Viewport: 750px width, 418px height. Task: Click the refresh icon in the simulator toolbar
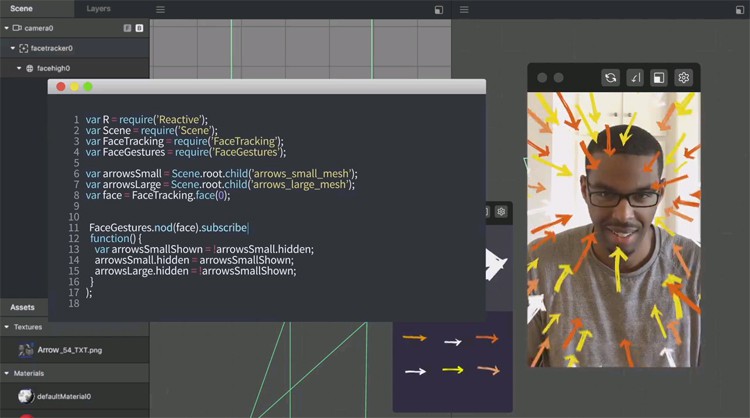pyautogui.click(x=609, y=78)
